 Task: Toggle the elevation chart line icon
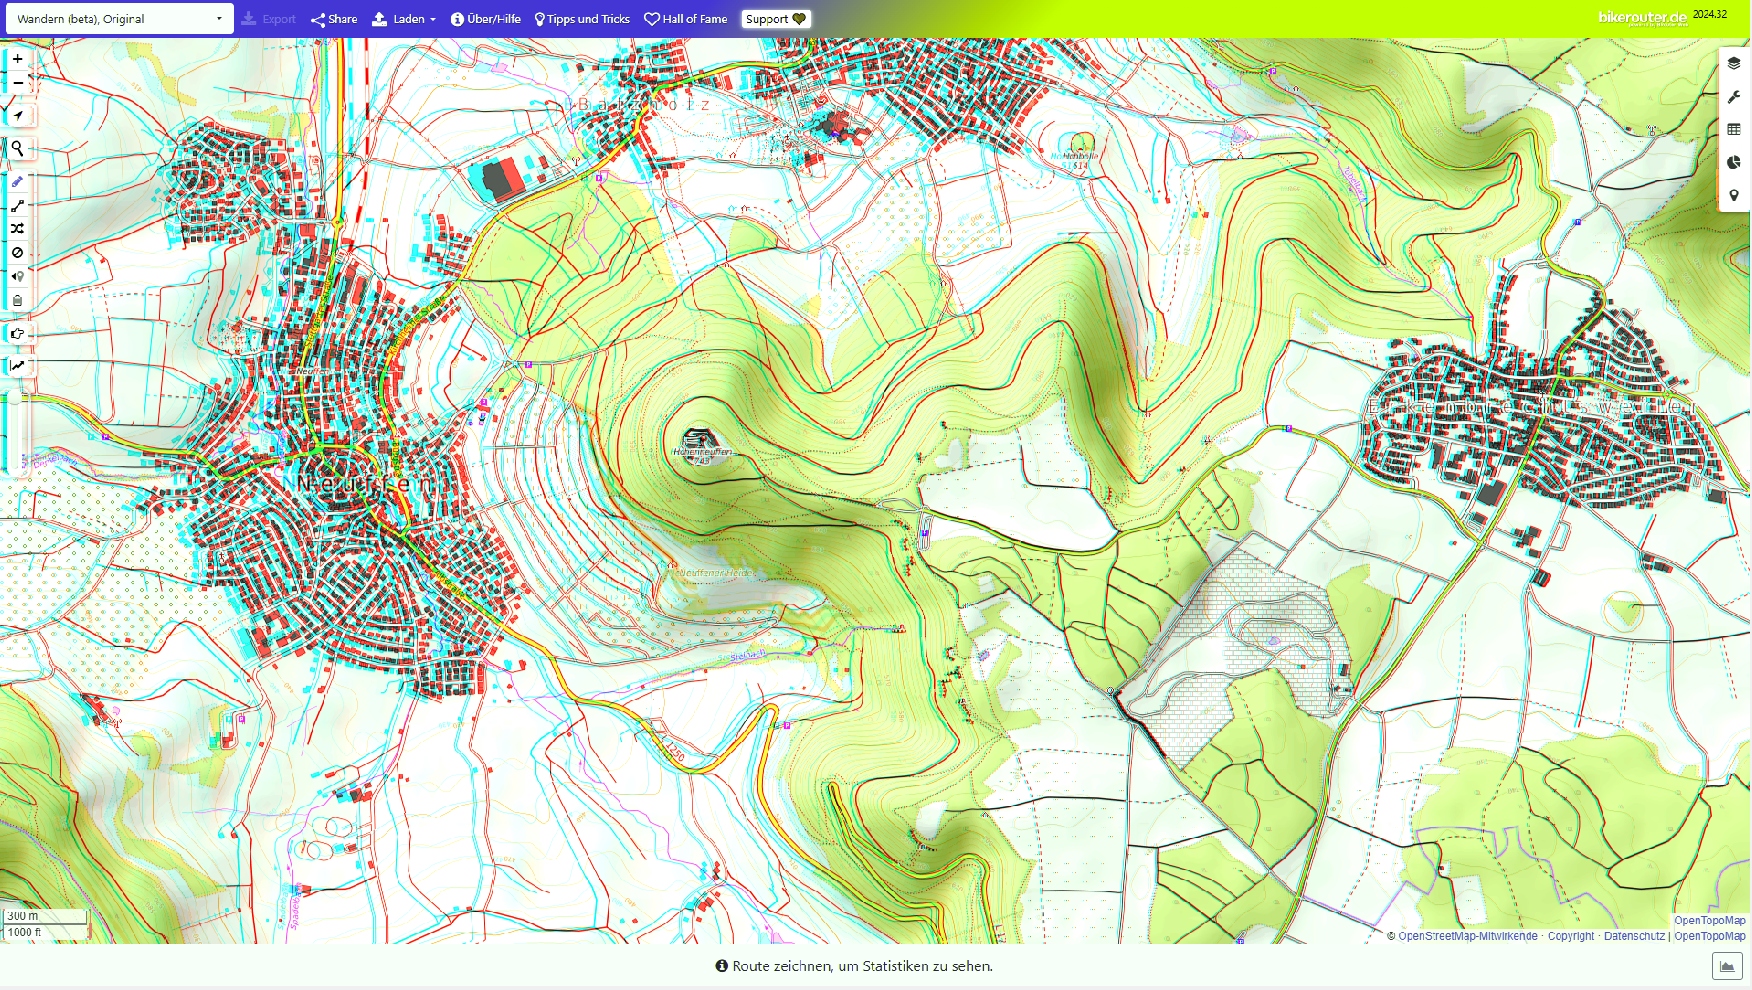tap(17, 366)
